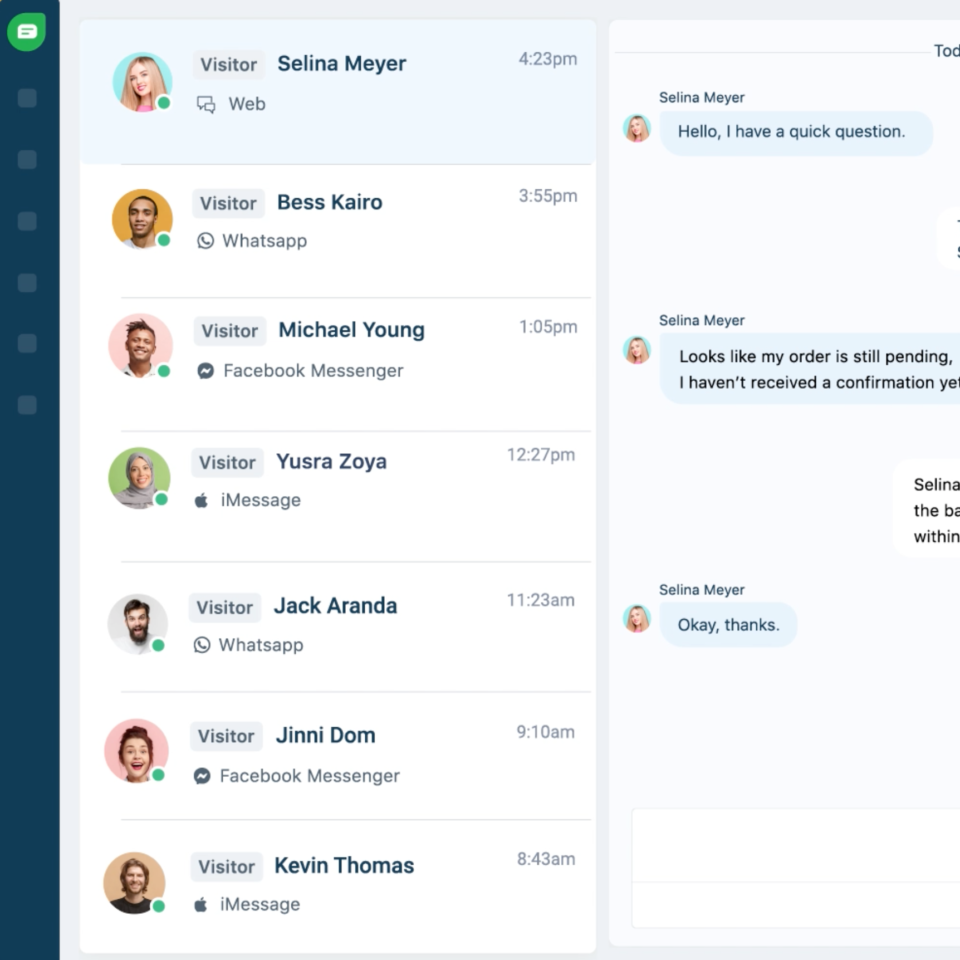Viewport: 960px width, 960px height.
Task: Click the Visitor tag beside Selina Meyer
Action: click(x=229, y=64)
